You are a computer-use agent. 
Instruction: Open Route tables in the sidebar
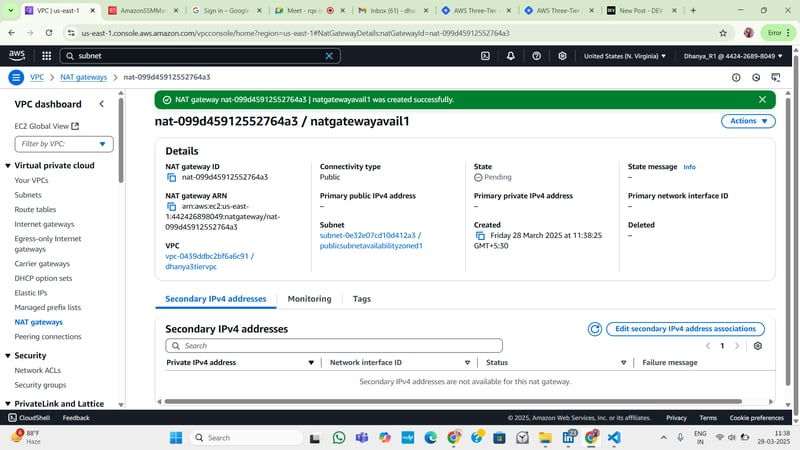click(35, 210)
